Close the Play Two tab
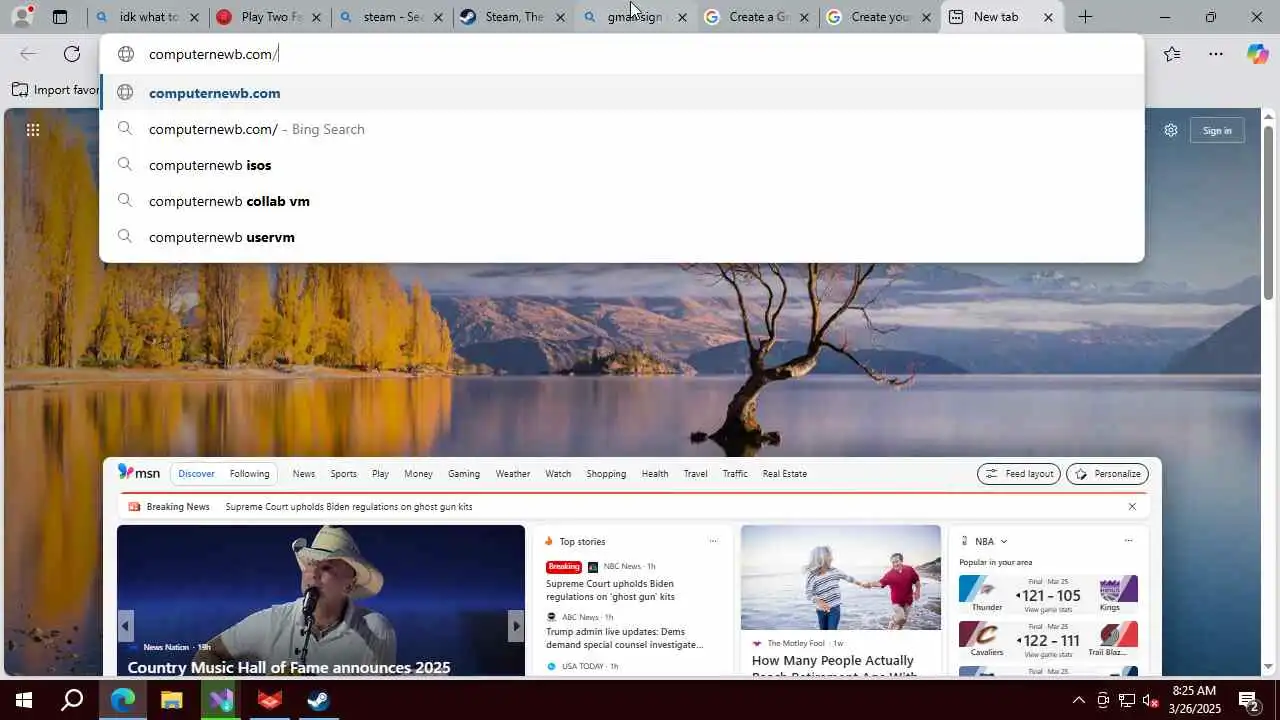The width and height of the screenshot is (1280, 720). tap(317, 17)
